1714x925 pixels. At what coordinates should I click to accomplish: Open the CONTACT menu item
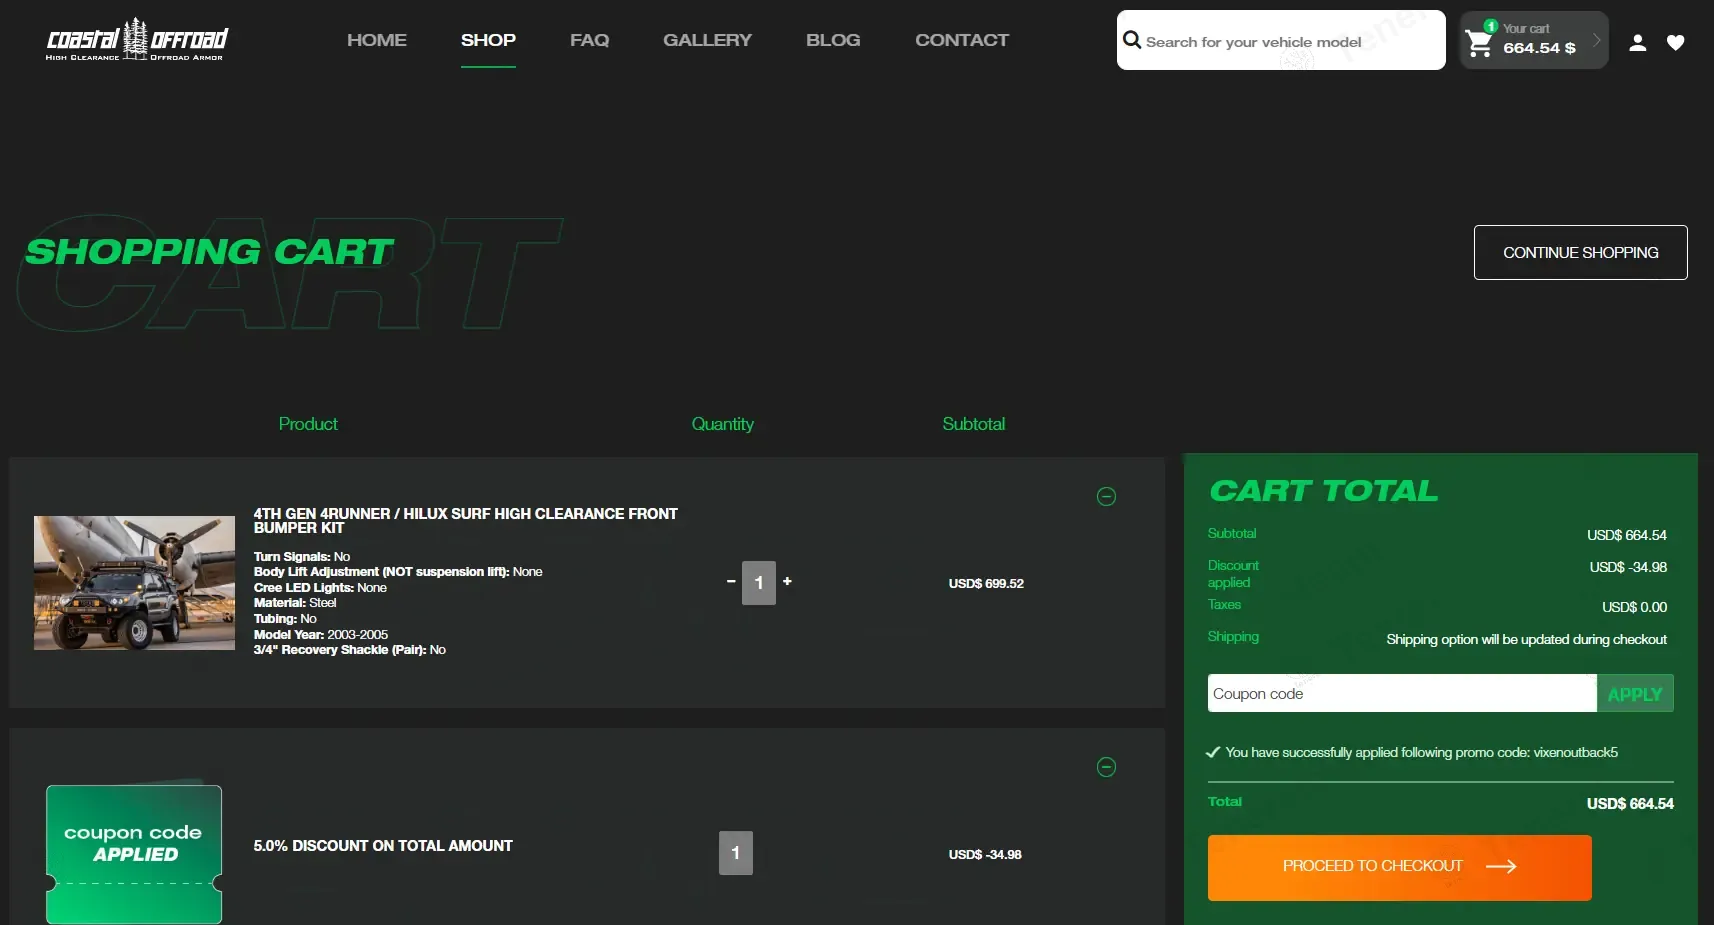click(x=962, y=40)
